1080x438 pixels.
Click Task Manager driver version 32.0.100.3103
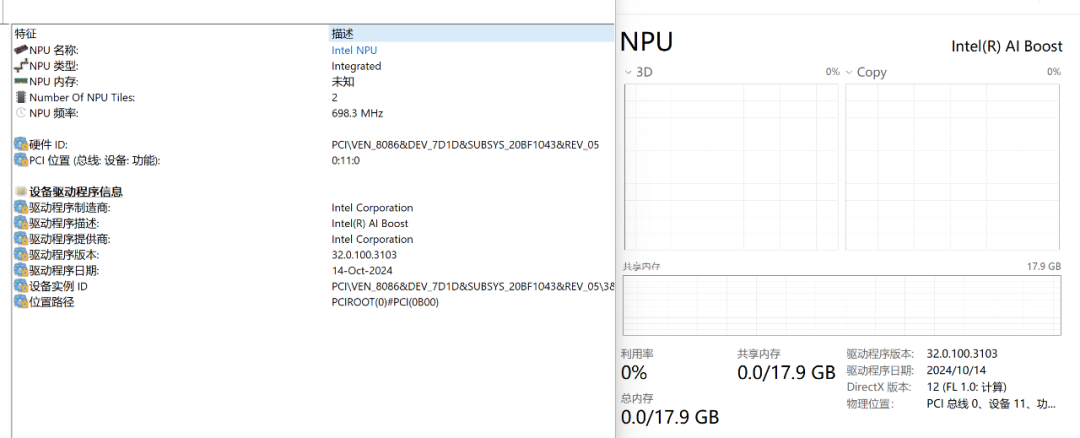coord(962,354)
